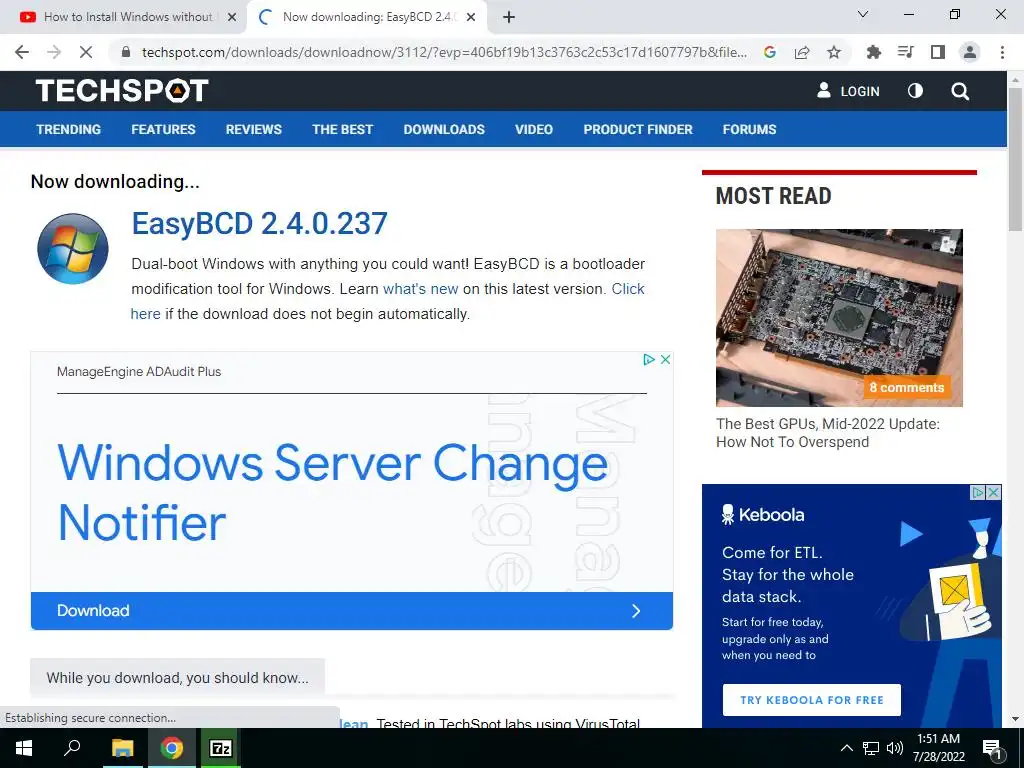The height and width of the screenshot is (768, 1024).
Task: Stop loading the page with X button
Action: coord(86,52)
